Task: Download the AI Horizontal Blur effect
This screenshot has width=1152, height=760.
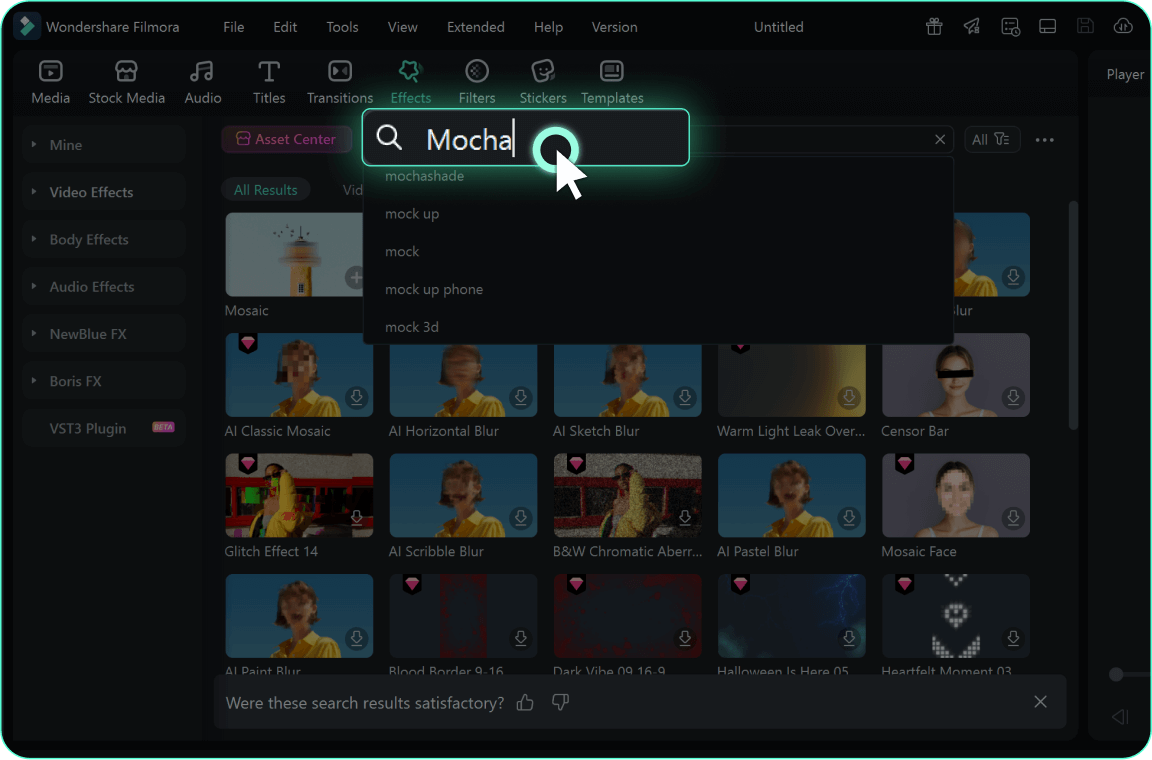Action: point(521,398)
